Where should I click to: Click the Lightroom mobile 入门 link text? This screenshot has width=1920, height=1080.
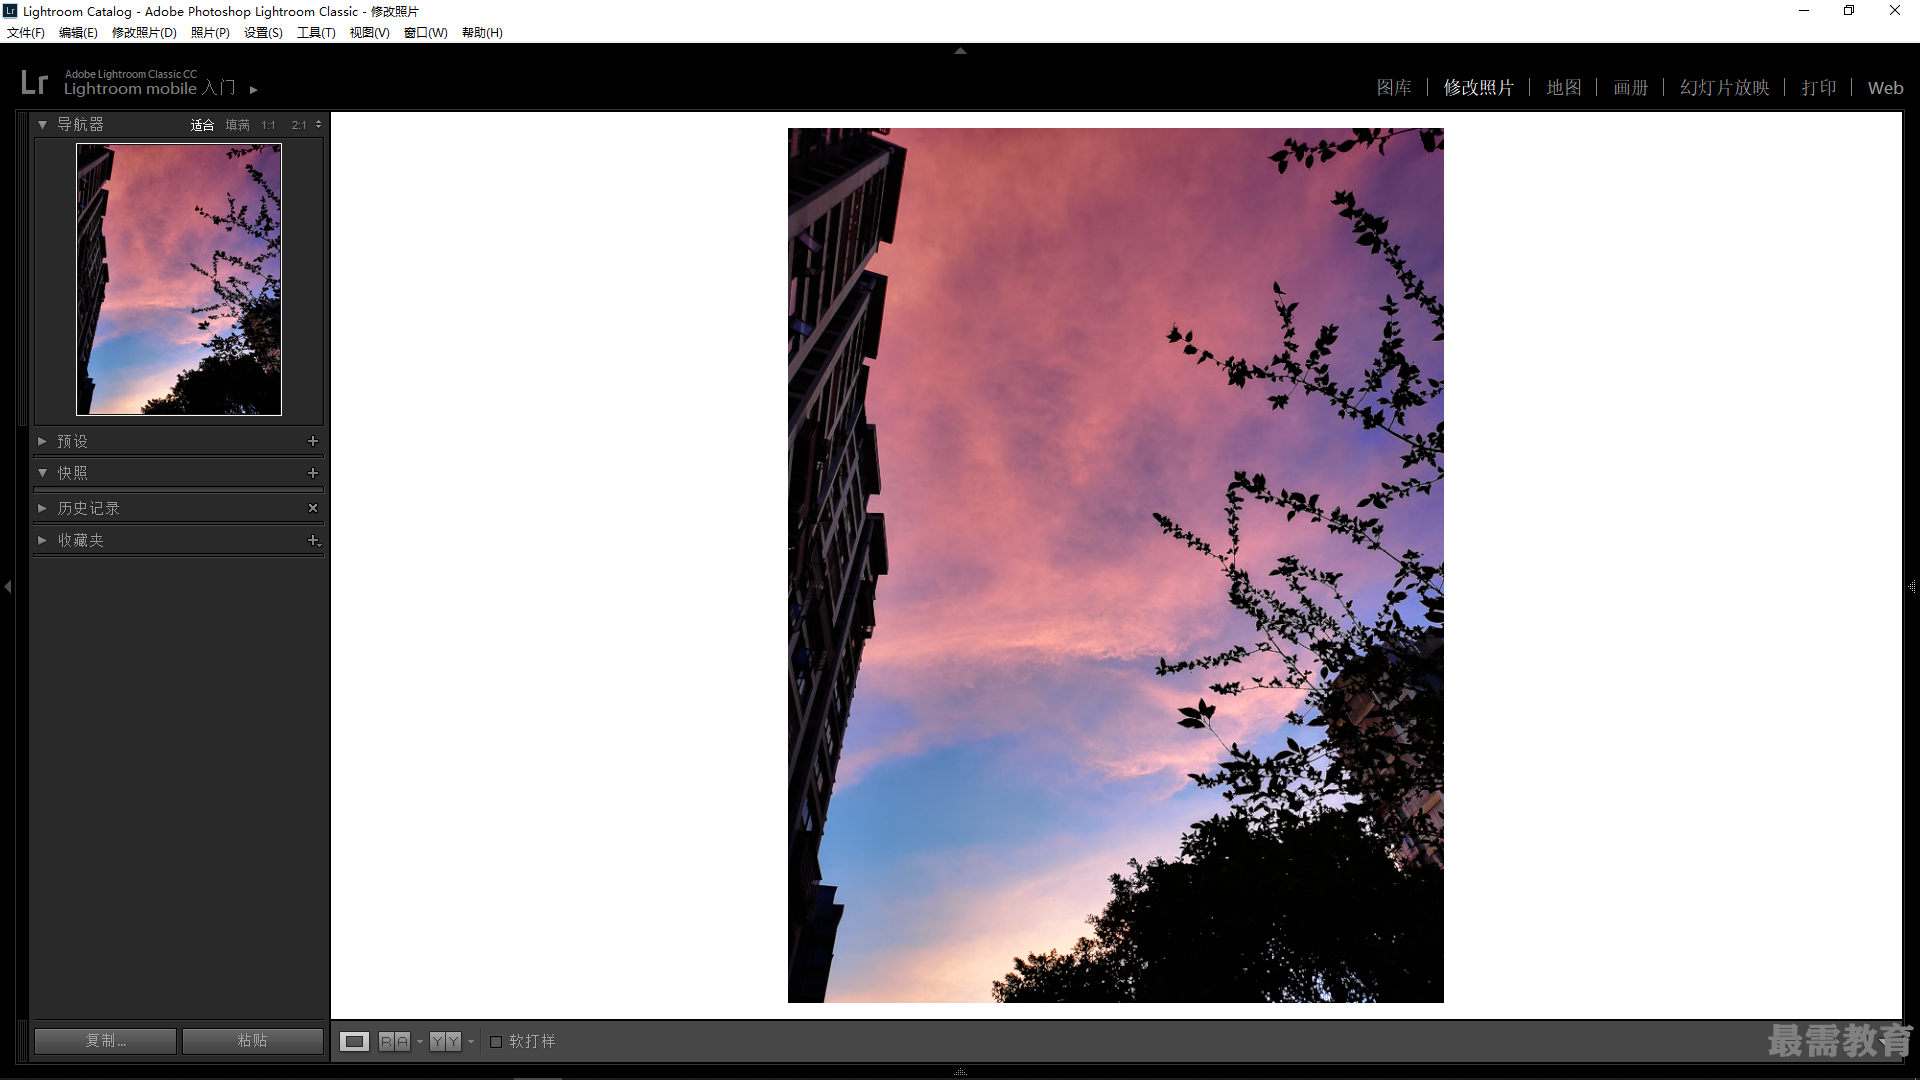pyautogui.click(x=150, y=89)
